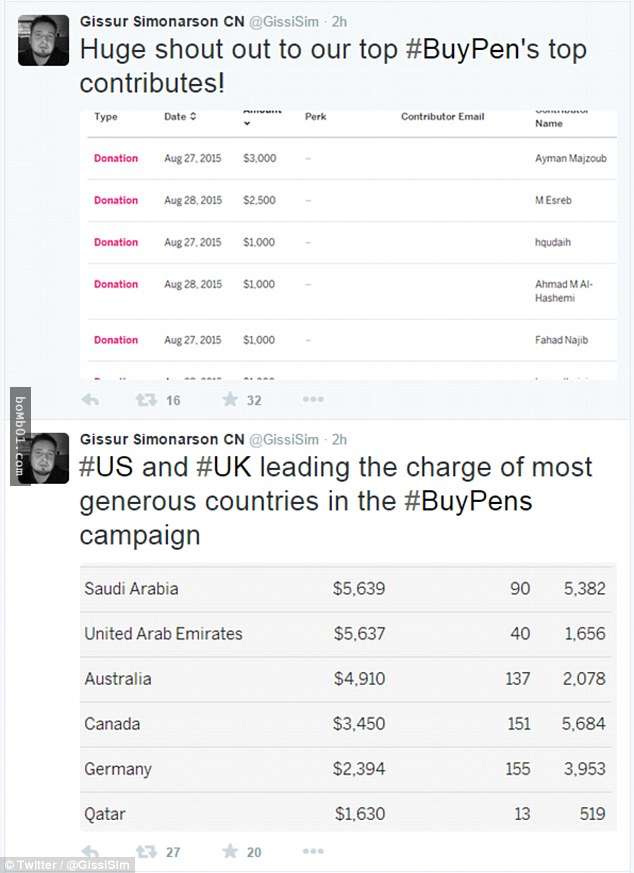The width and height of the screenshot is (634, 873).
Task: Open Gissur Simonarson CN profile name, first tweet
Action: 162,22
